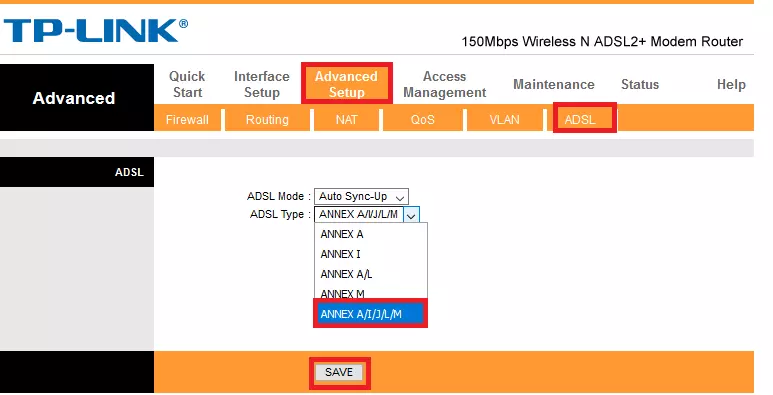Open the NAT submenu
This screenshot has width=773, height=395.
pos(347,120)
